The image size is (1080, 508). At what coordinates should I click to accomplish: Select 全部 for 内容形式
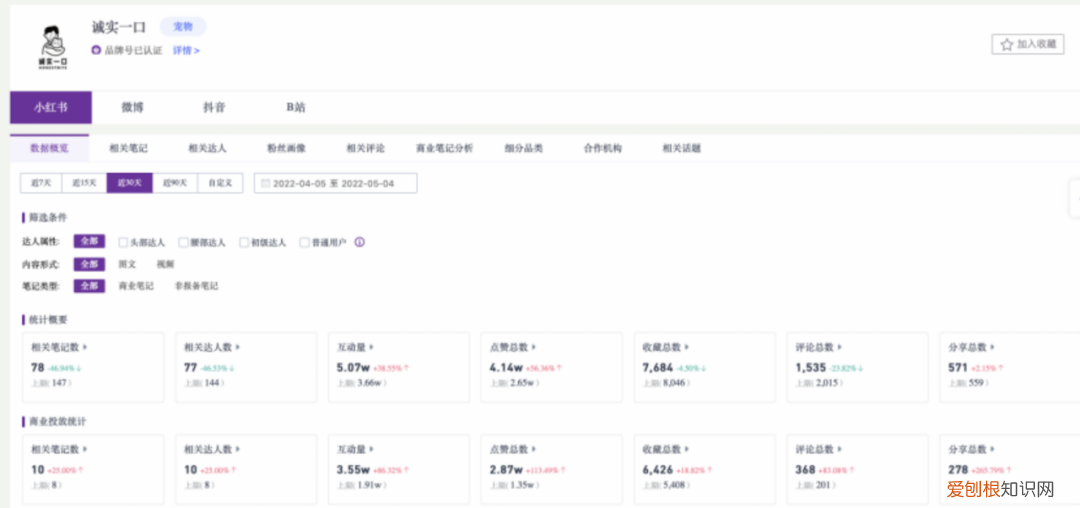[90, 264]
